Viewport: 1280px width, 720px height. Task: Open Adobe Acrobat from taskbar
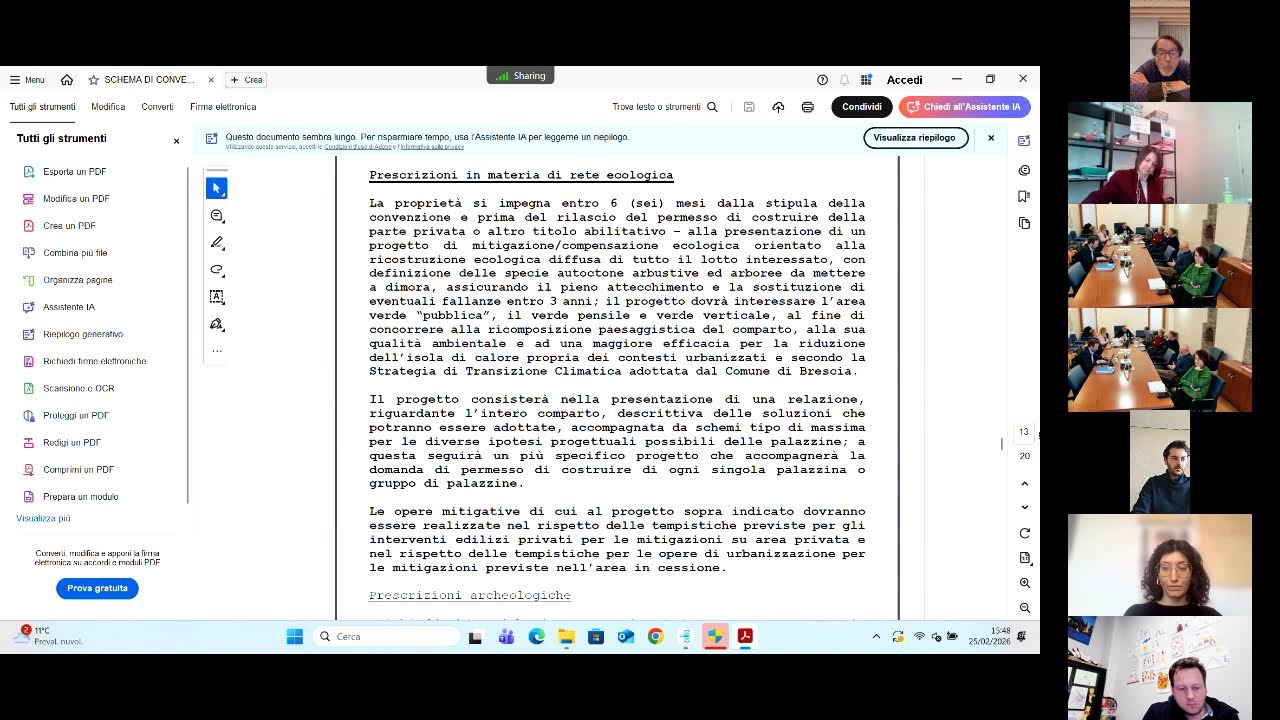745,637
